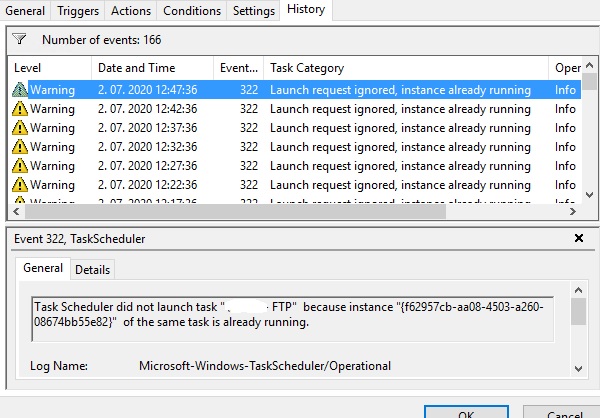Open the Settings tab

click(x=253, y=11)
